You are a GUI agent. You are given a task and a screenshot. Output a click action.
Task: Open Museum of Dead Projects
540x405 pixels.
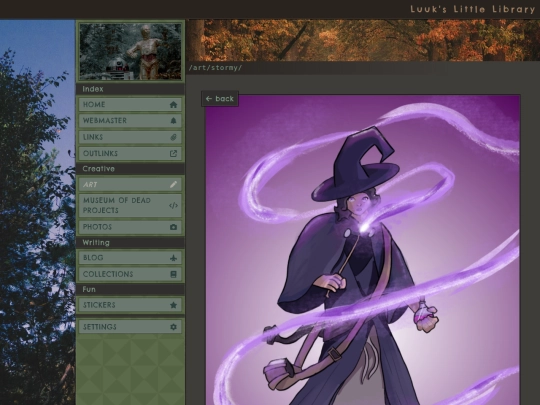tap(130, 206)
